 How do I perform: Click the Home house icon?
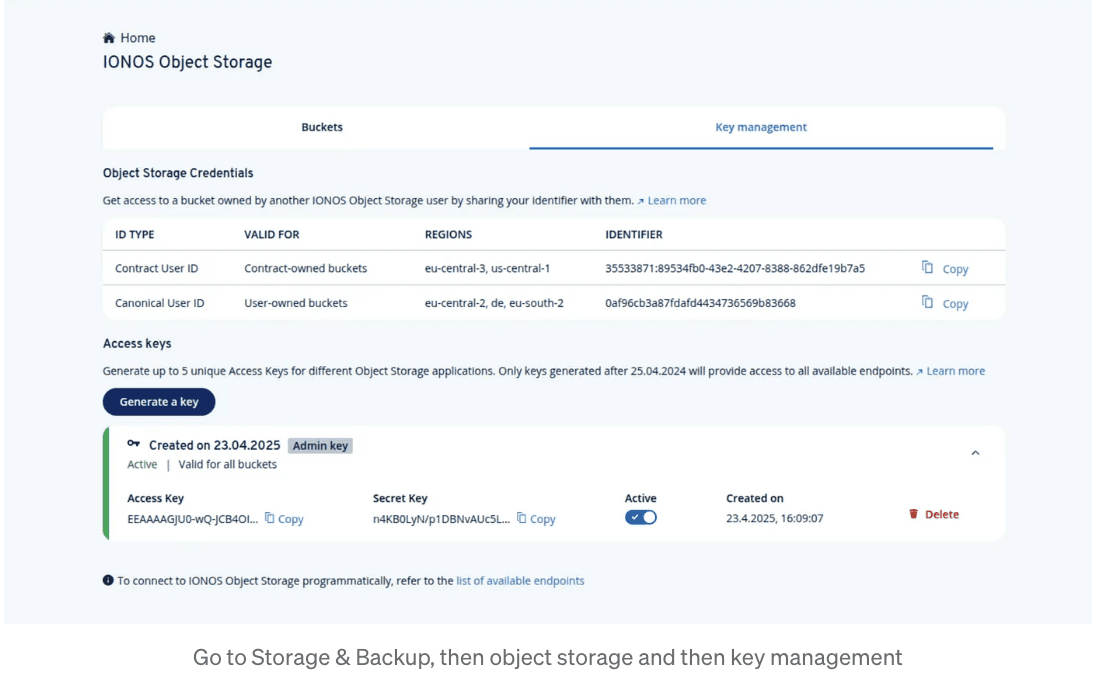108,38
